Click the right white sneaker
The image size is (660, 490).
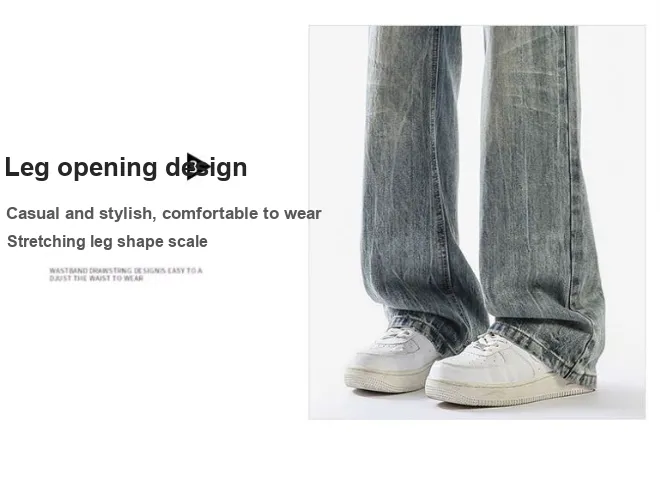pos(501,369)
